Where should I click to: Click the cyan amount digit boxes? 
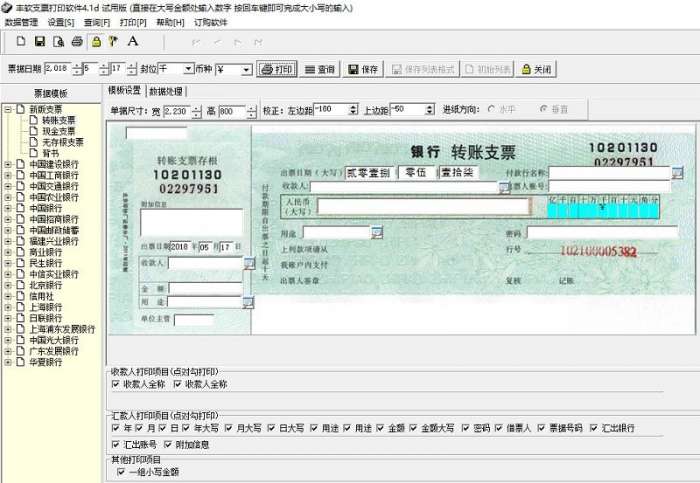[603, 208]
